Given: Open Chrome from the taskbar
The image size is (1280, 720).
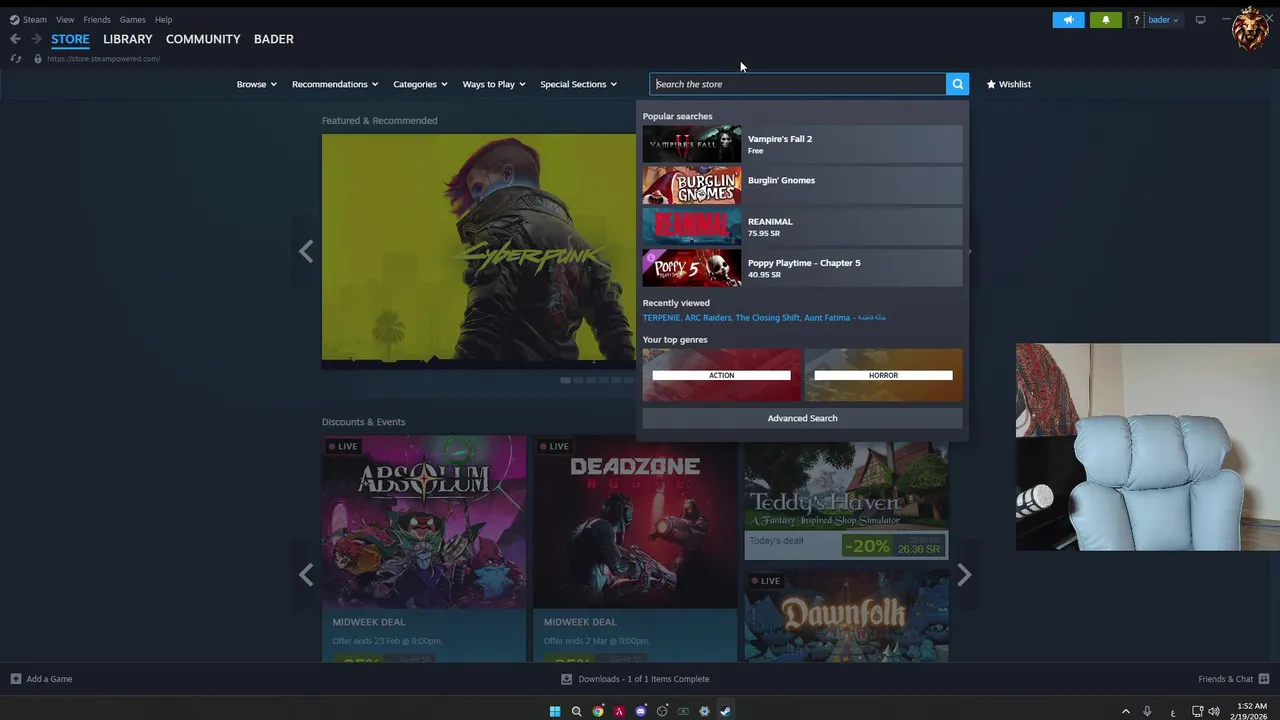Looking at the screenshot, I should tap(598, 712).
